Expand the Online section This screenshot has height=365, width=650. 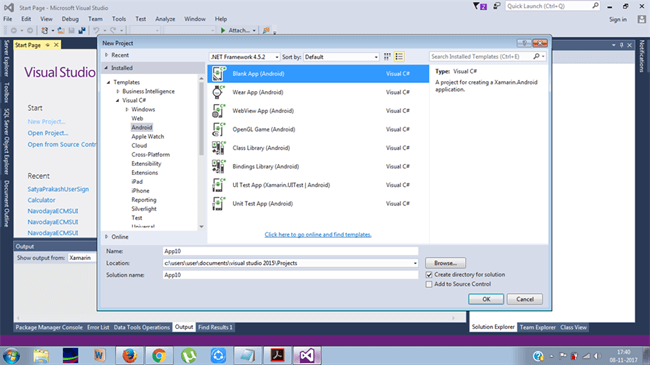pos(107,237)
